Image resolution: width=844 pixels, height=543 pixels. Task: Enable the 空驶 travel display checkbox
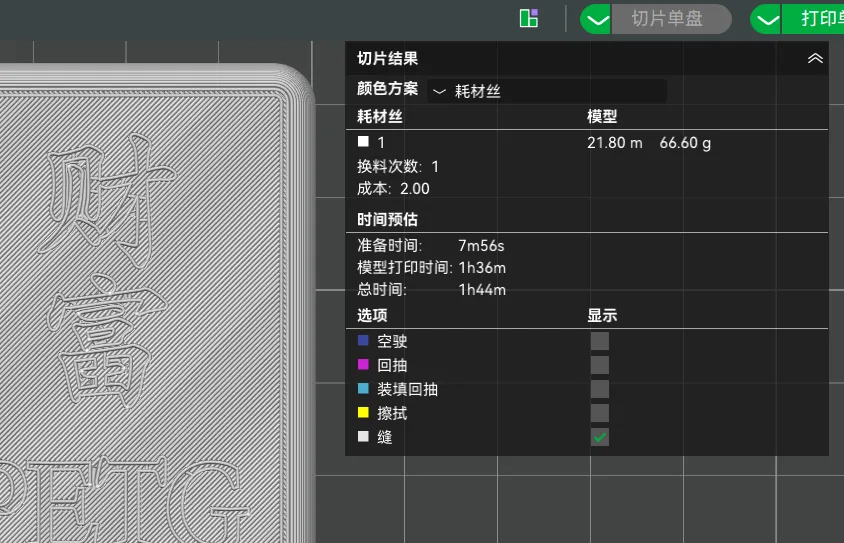pos(600,341)
